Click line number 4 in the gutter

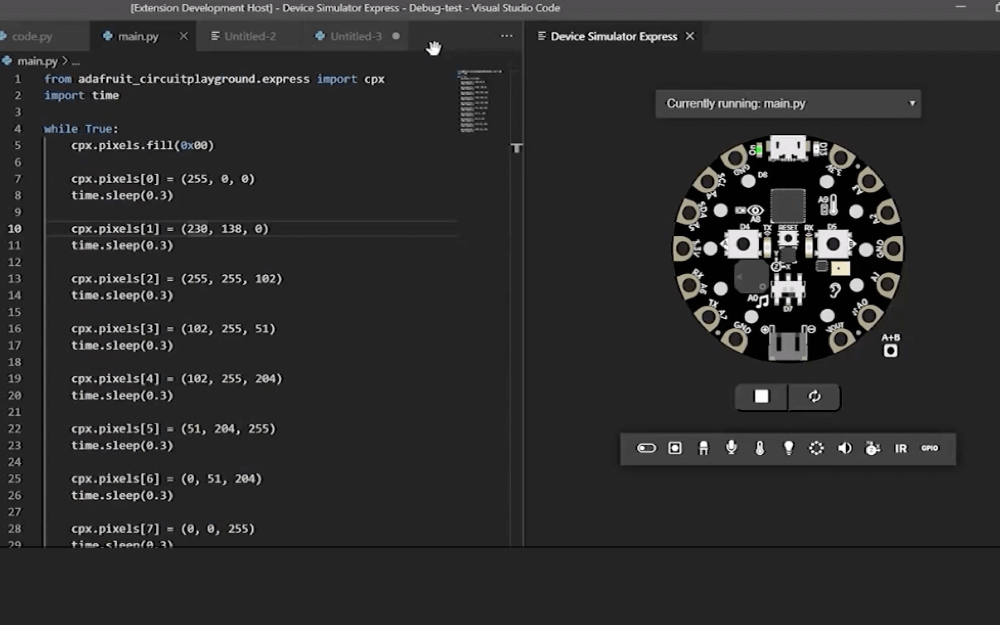click(17, 129)
